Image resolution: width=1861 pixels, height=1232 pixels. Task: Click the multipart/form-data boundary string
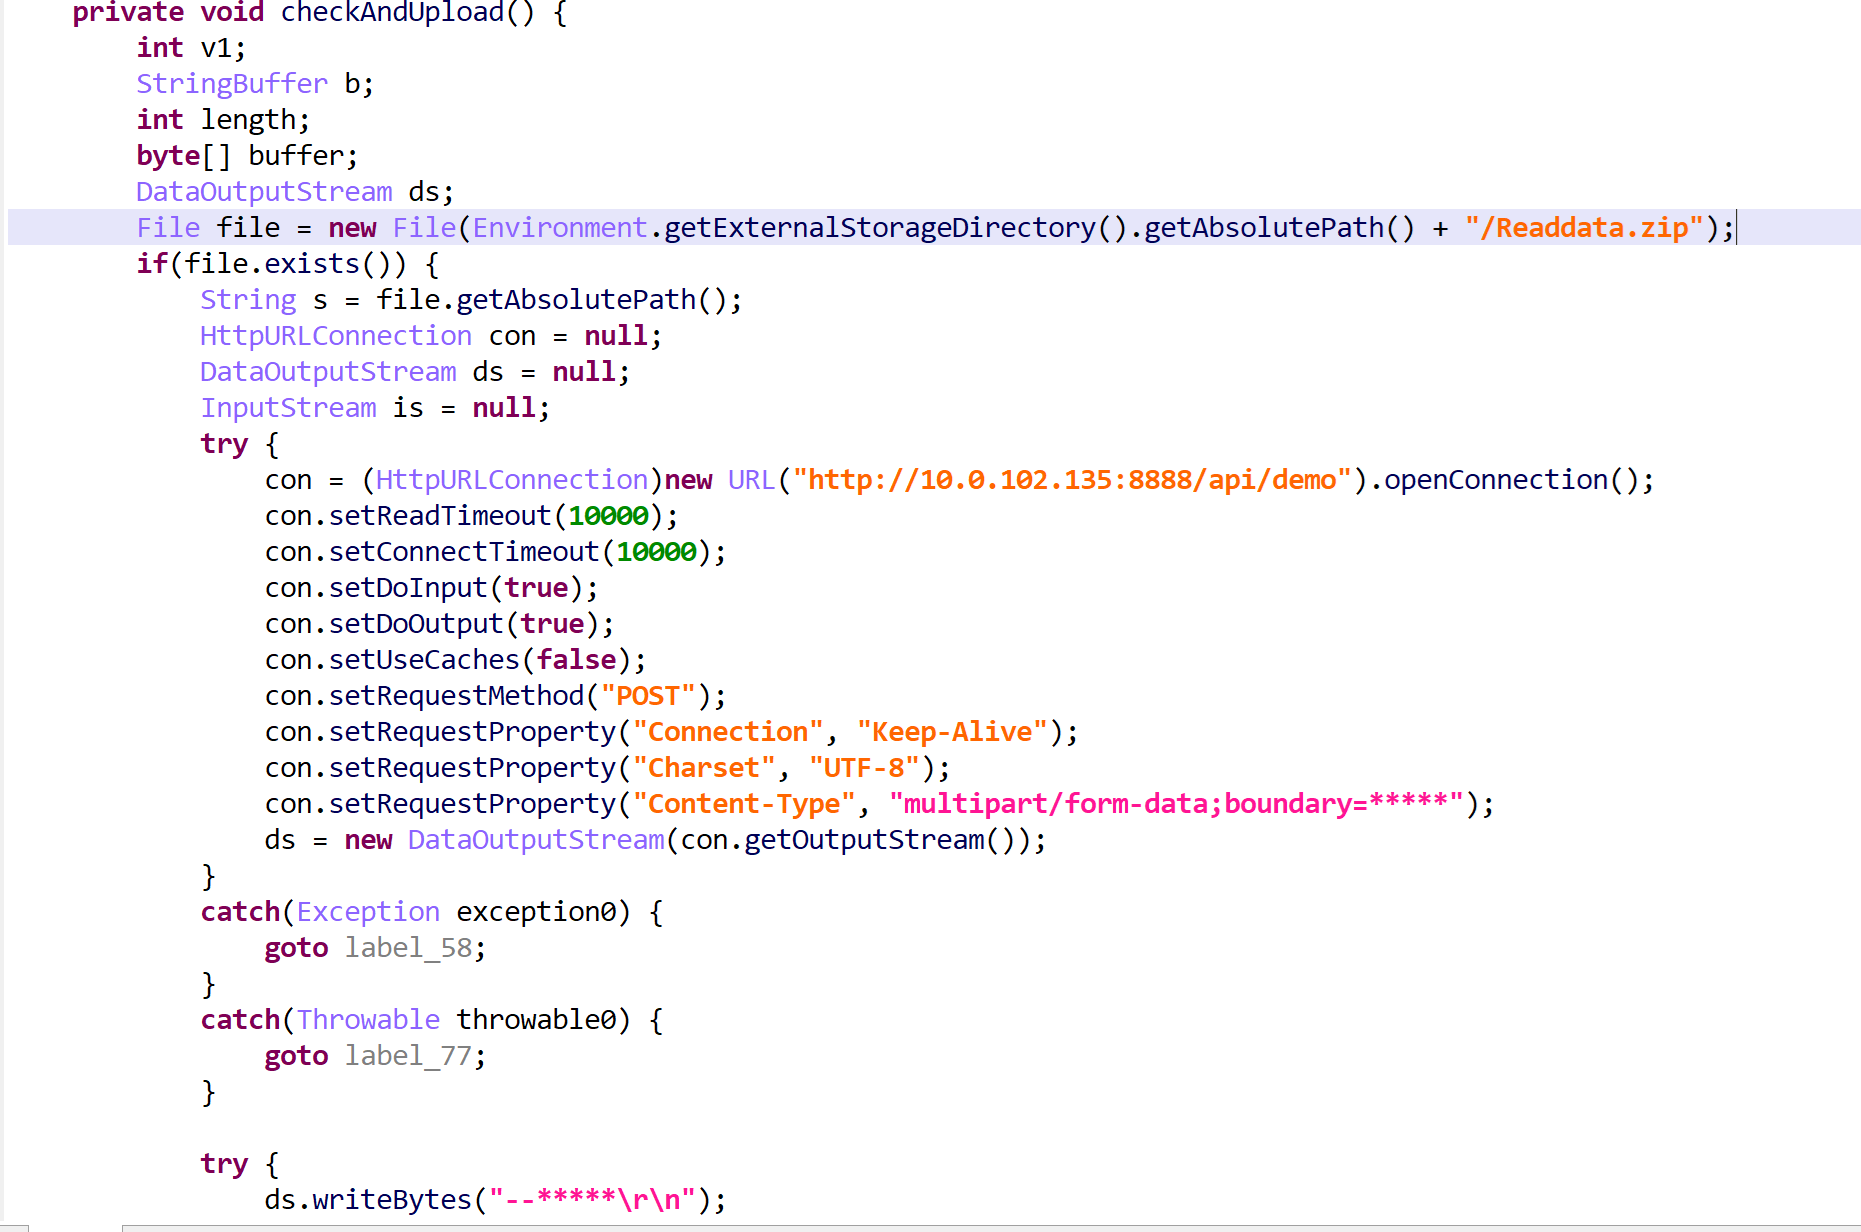tap(1176, 804)
